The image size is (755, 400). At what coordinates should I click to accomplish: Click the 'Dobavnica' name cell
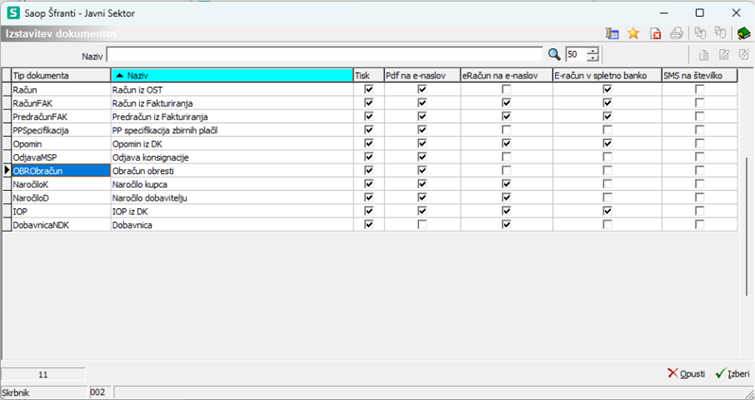[x=232, y=224]
